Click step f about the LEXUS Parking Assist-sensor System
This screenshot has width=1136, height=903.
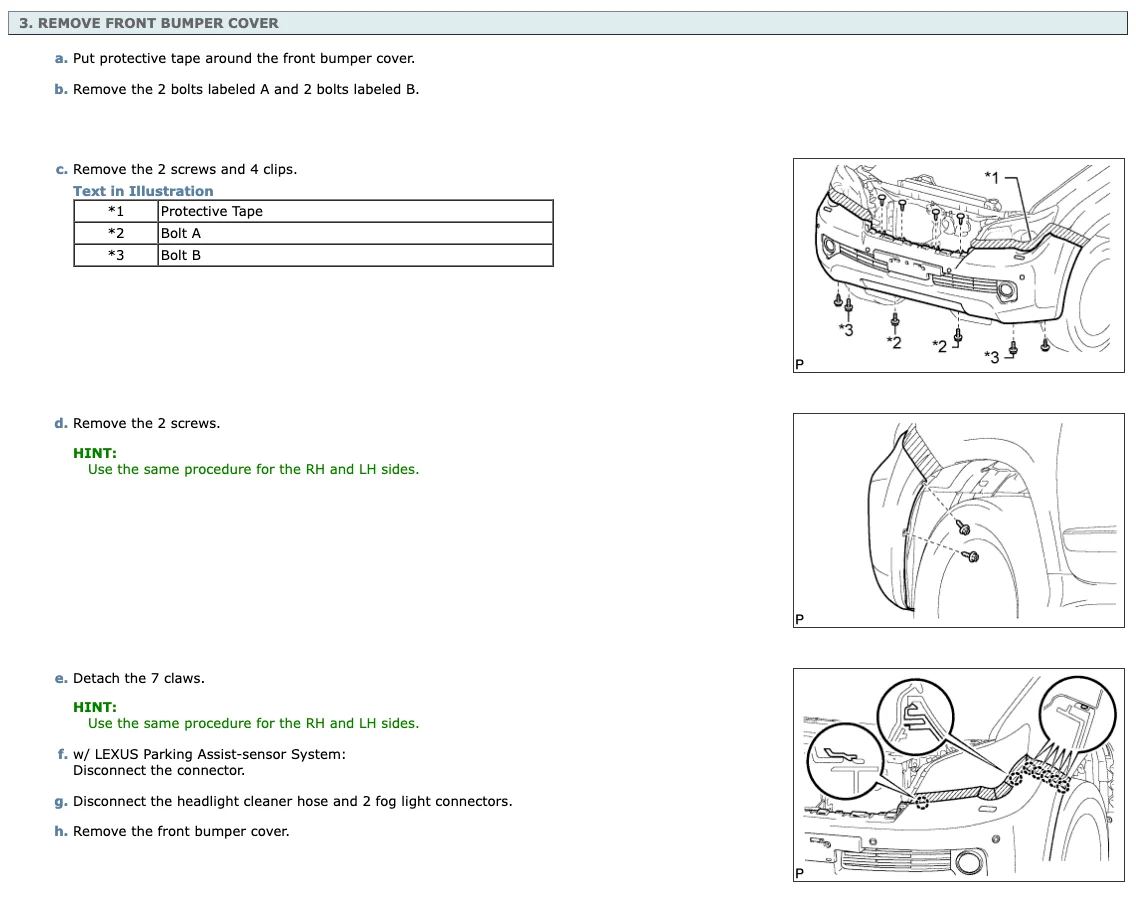(x=209, y=754)
